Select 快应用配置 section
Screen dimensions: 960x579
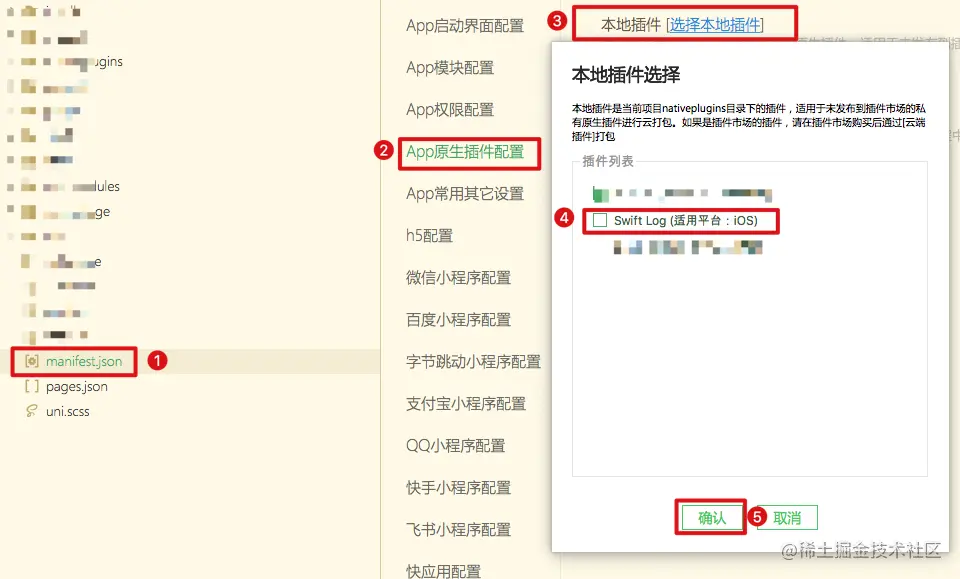(443, 571)
